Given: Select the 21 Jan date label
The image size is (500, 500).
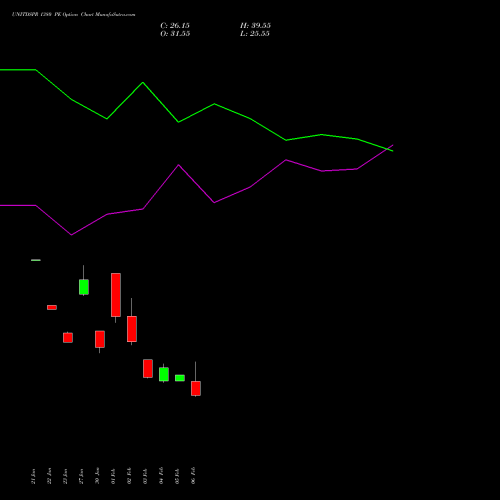Looking at the screenshot, I should point(33,476).
